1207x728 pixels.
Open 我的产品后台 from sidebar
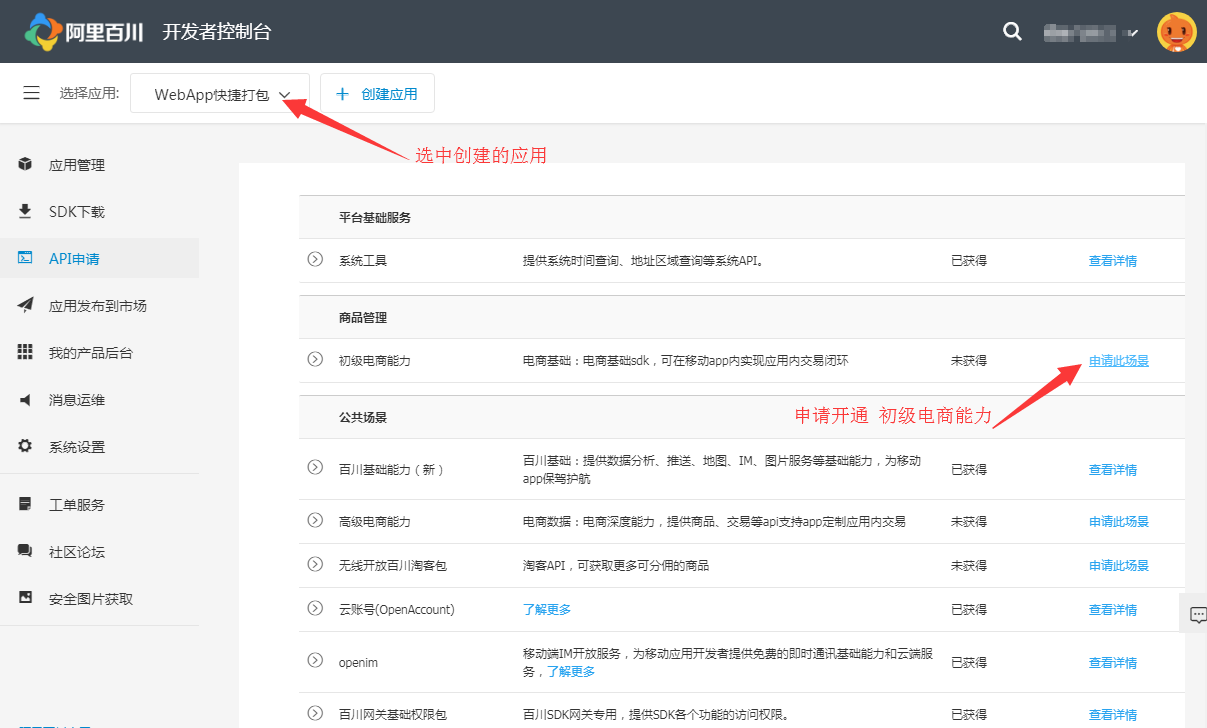coord(90,353)
